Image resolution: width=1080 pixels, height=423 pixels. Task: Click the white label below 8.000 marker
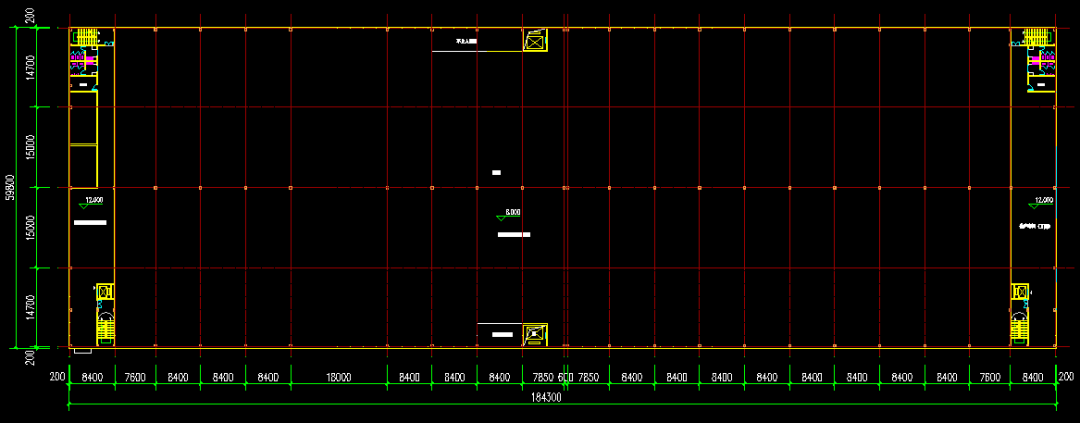coord(514,235)
